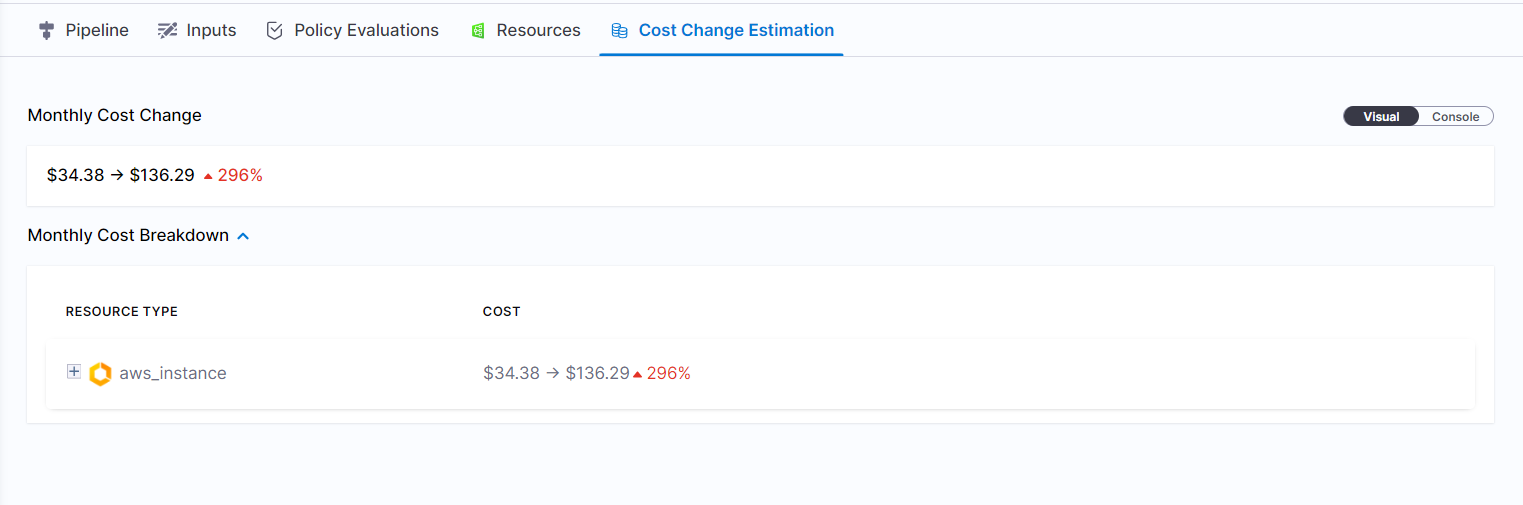Open the Pipeline tab

[x=97, y=31]
